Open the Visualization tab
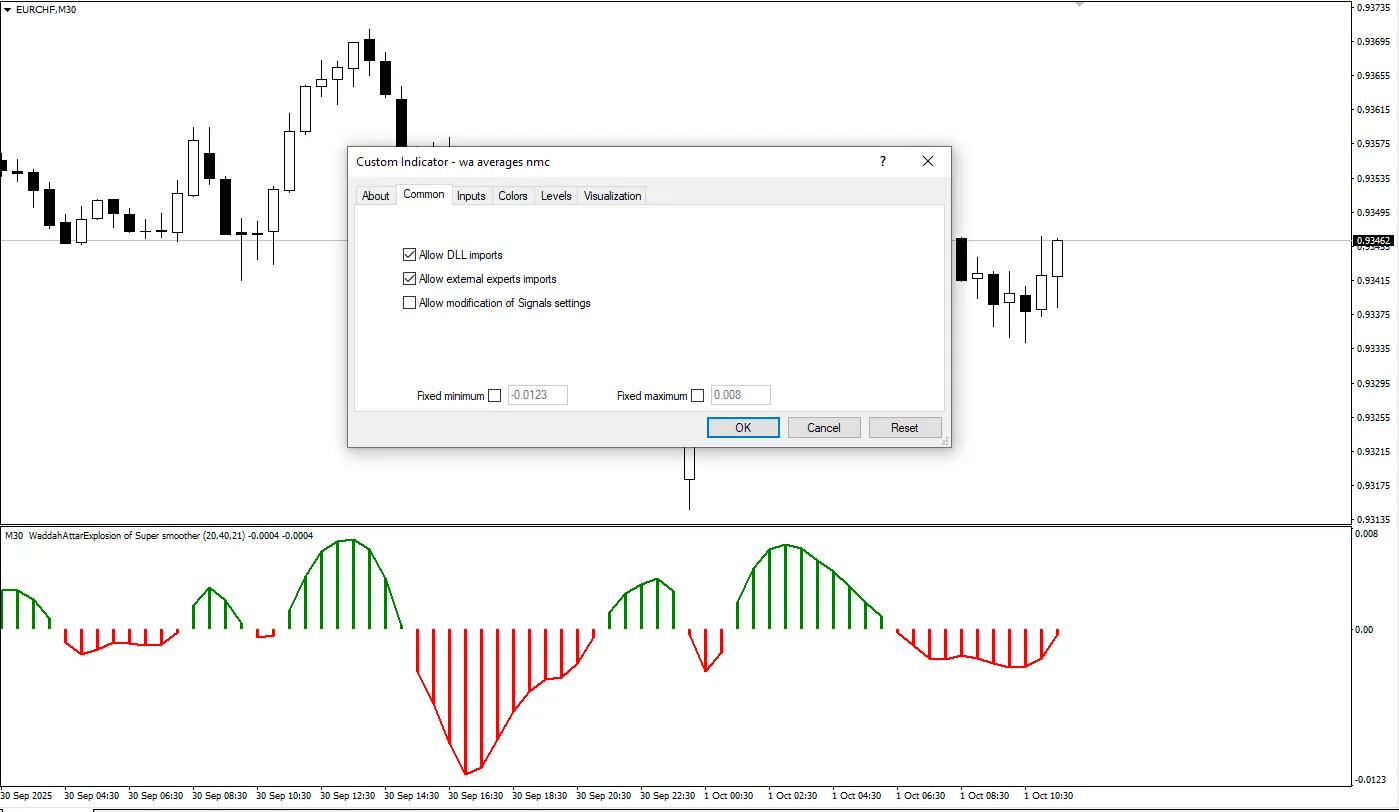Viewport: 1399px width, 812px height. coord(612,196)
